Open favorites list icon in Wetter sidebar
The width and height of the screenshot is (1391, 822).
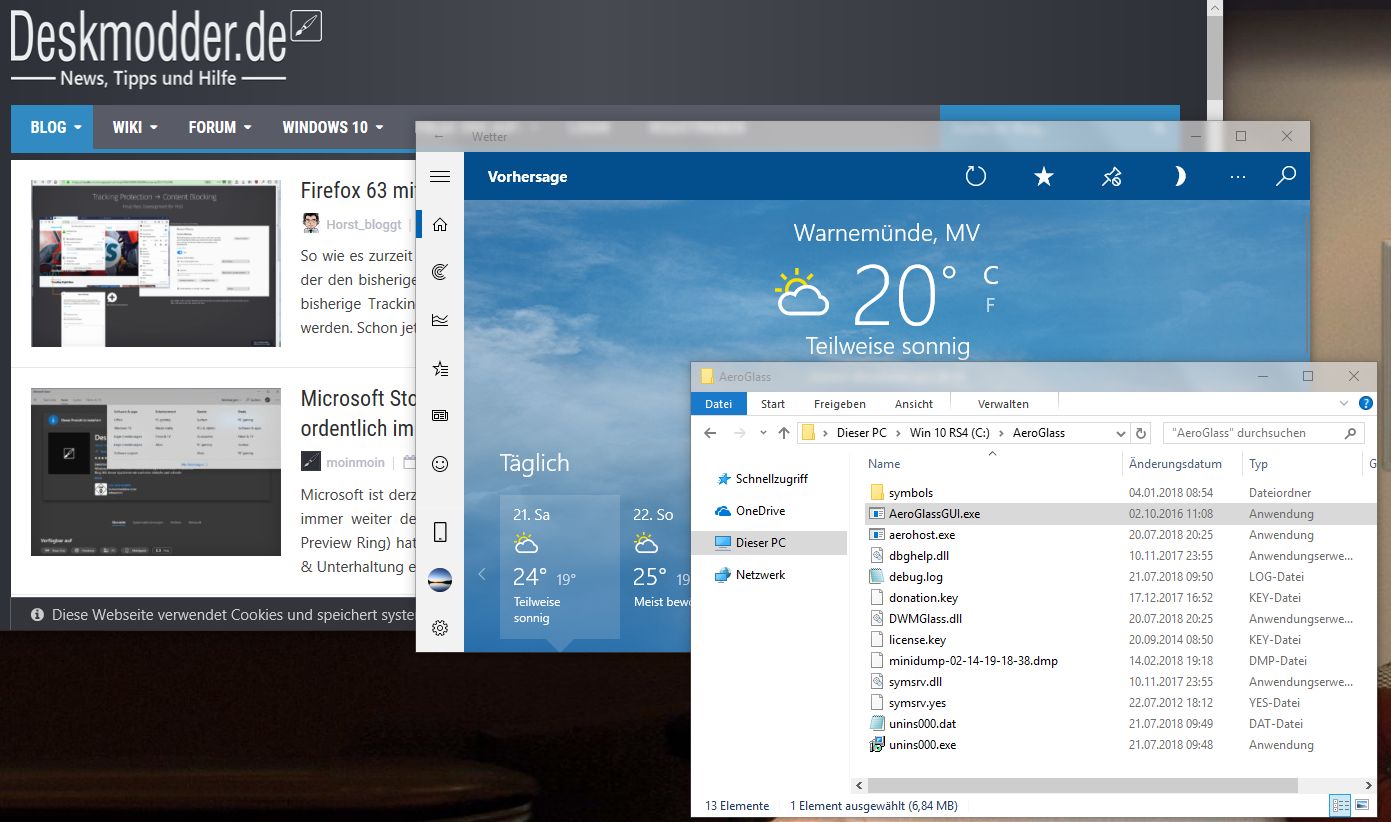440,368
